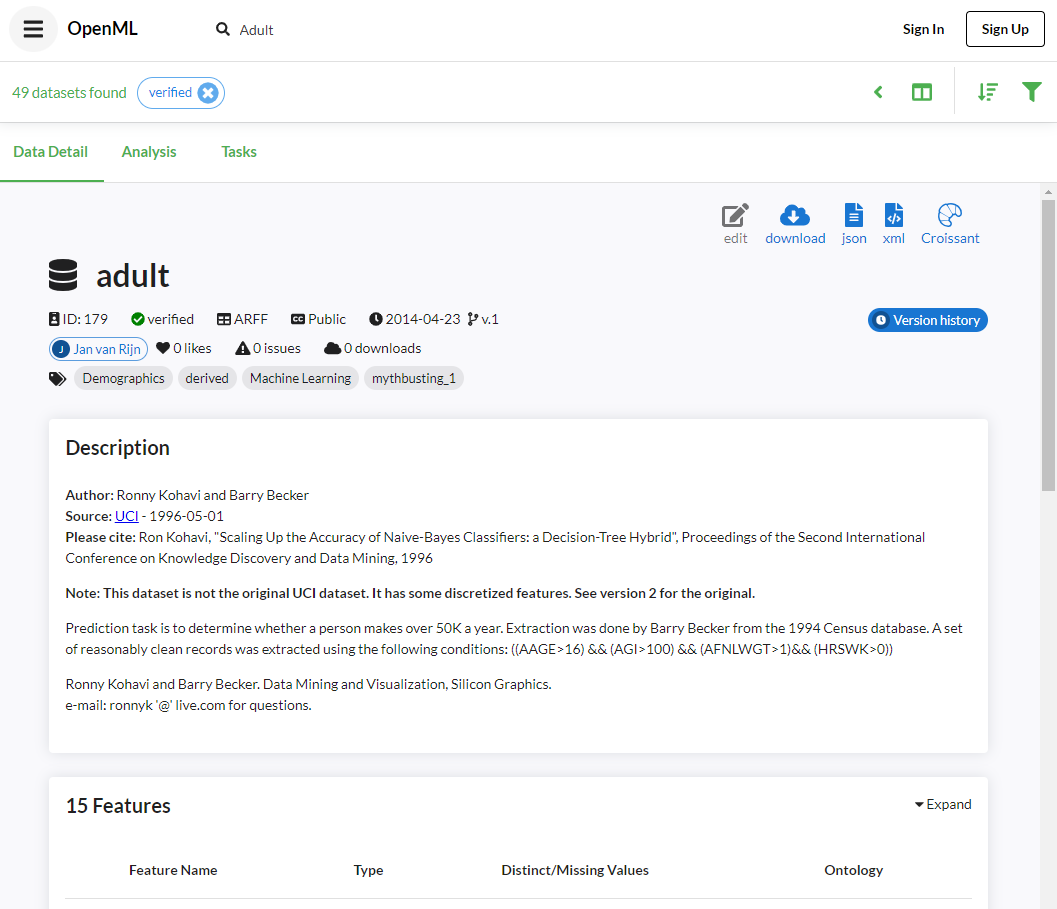
Task: Click the Sign Up button
Action: coord(1004,28)
